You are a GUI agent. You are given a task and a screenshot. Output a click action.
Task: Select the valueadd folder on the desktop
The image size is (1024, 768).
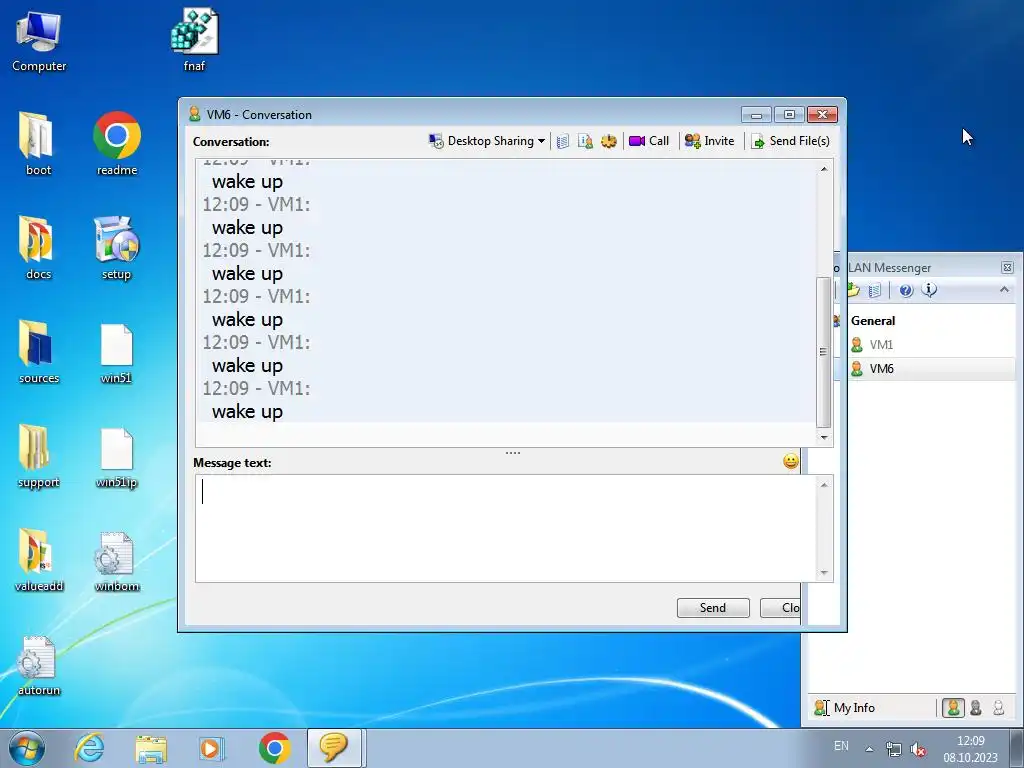(x=39, y=560)
